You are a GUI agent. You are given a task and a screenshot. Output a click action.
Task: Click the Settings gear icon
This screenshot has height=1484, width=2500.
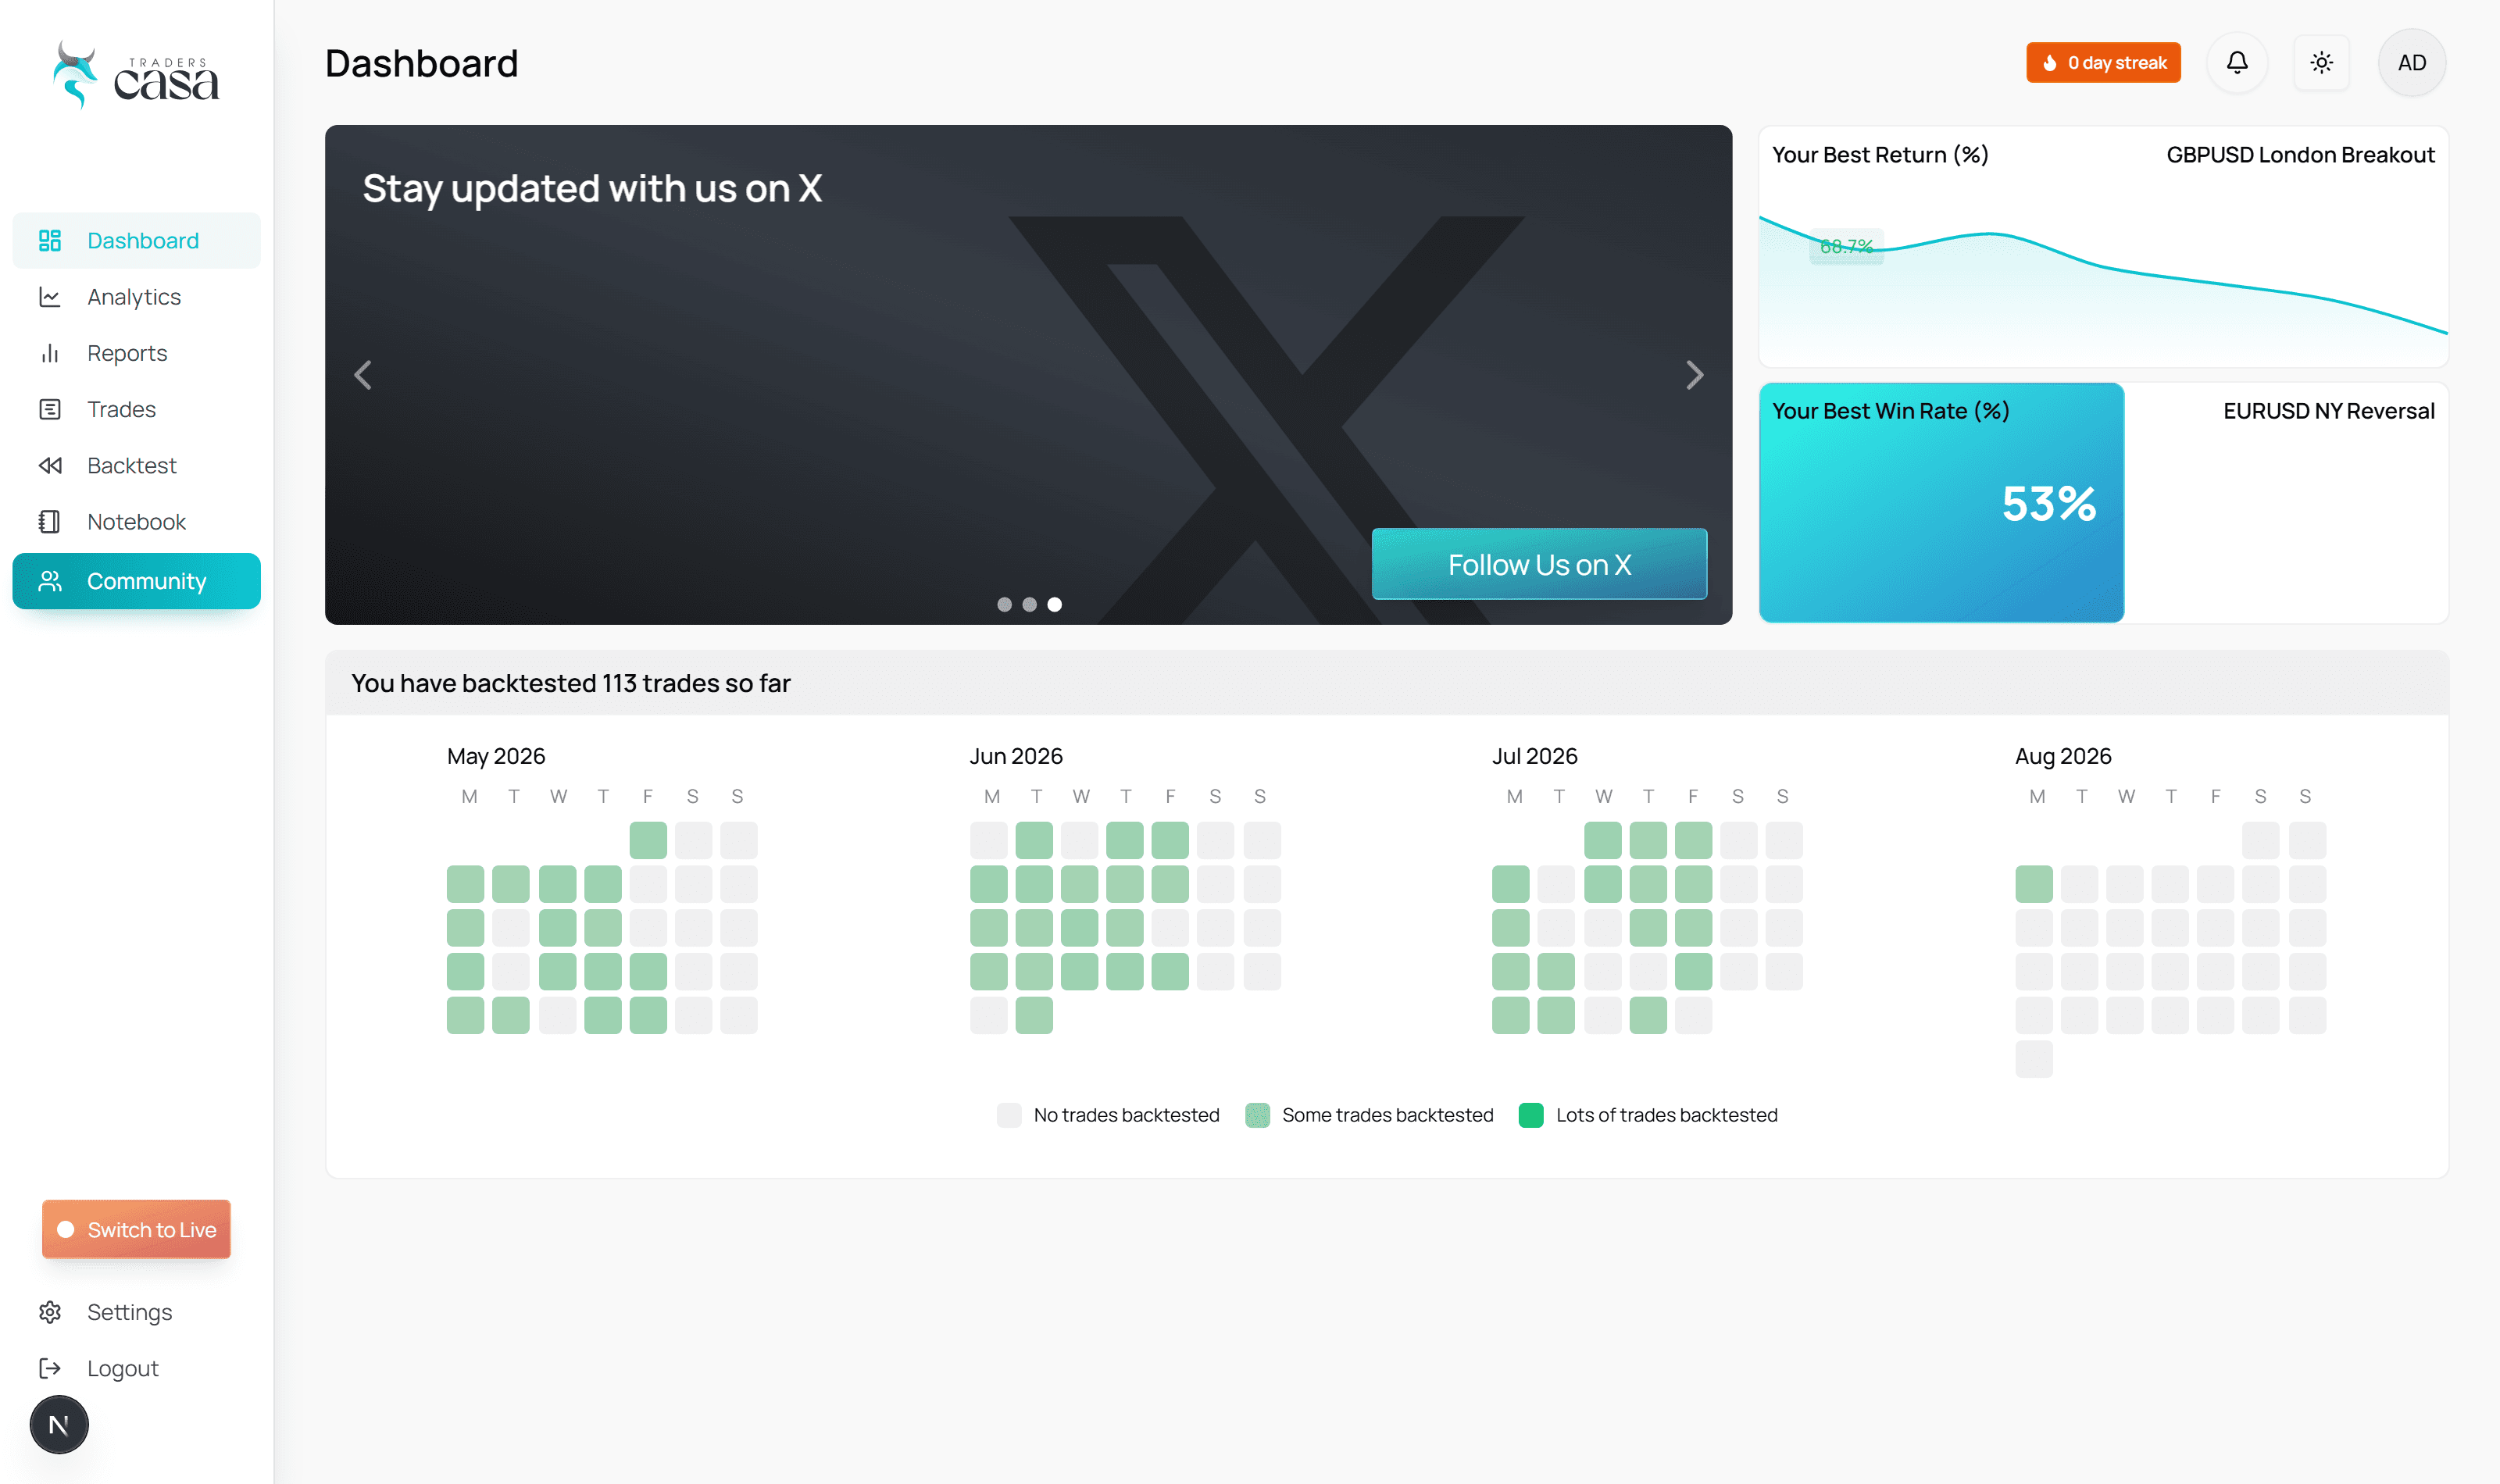pyautogui.click(x=50, y=1312)
